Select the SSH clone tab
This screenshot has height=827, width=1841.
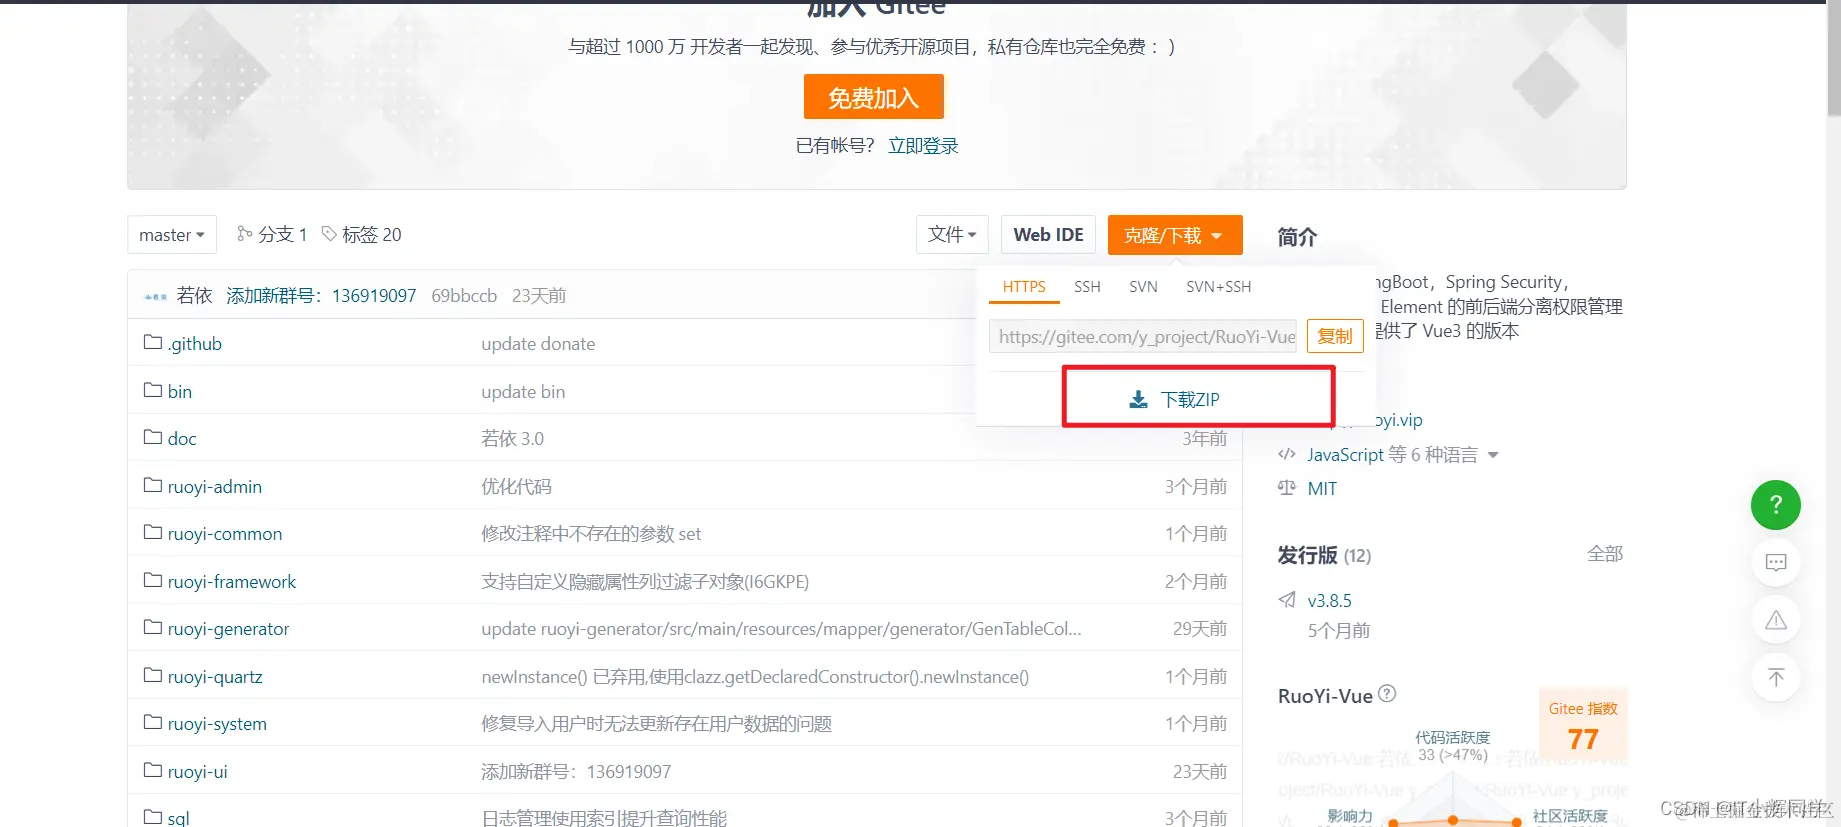(1087, 287)
